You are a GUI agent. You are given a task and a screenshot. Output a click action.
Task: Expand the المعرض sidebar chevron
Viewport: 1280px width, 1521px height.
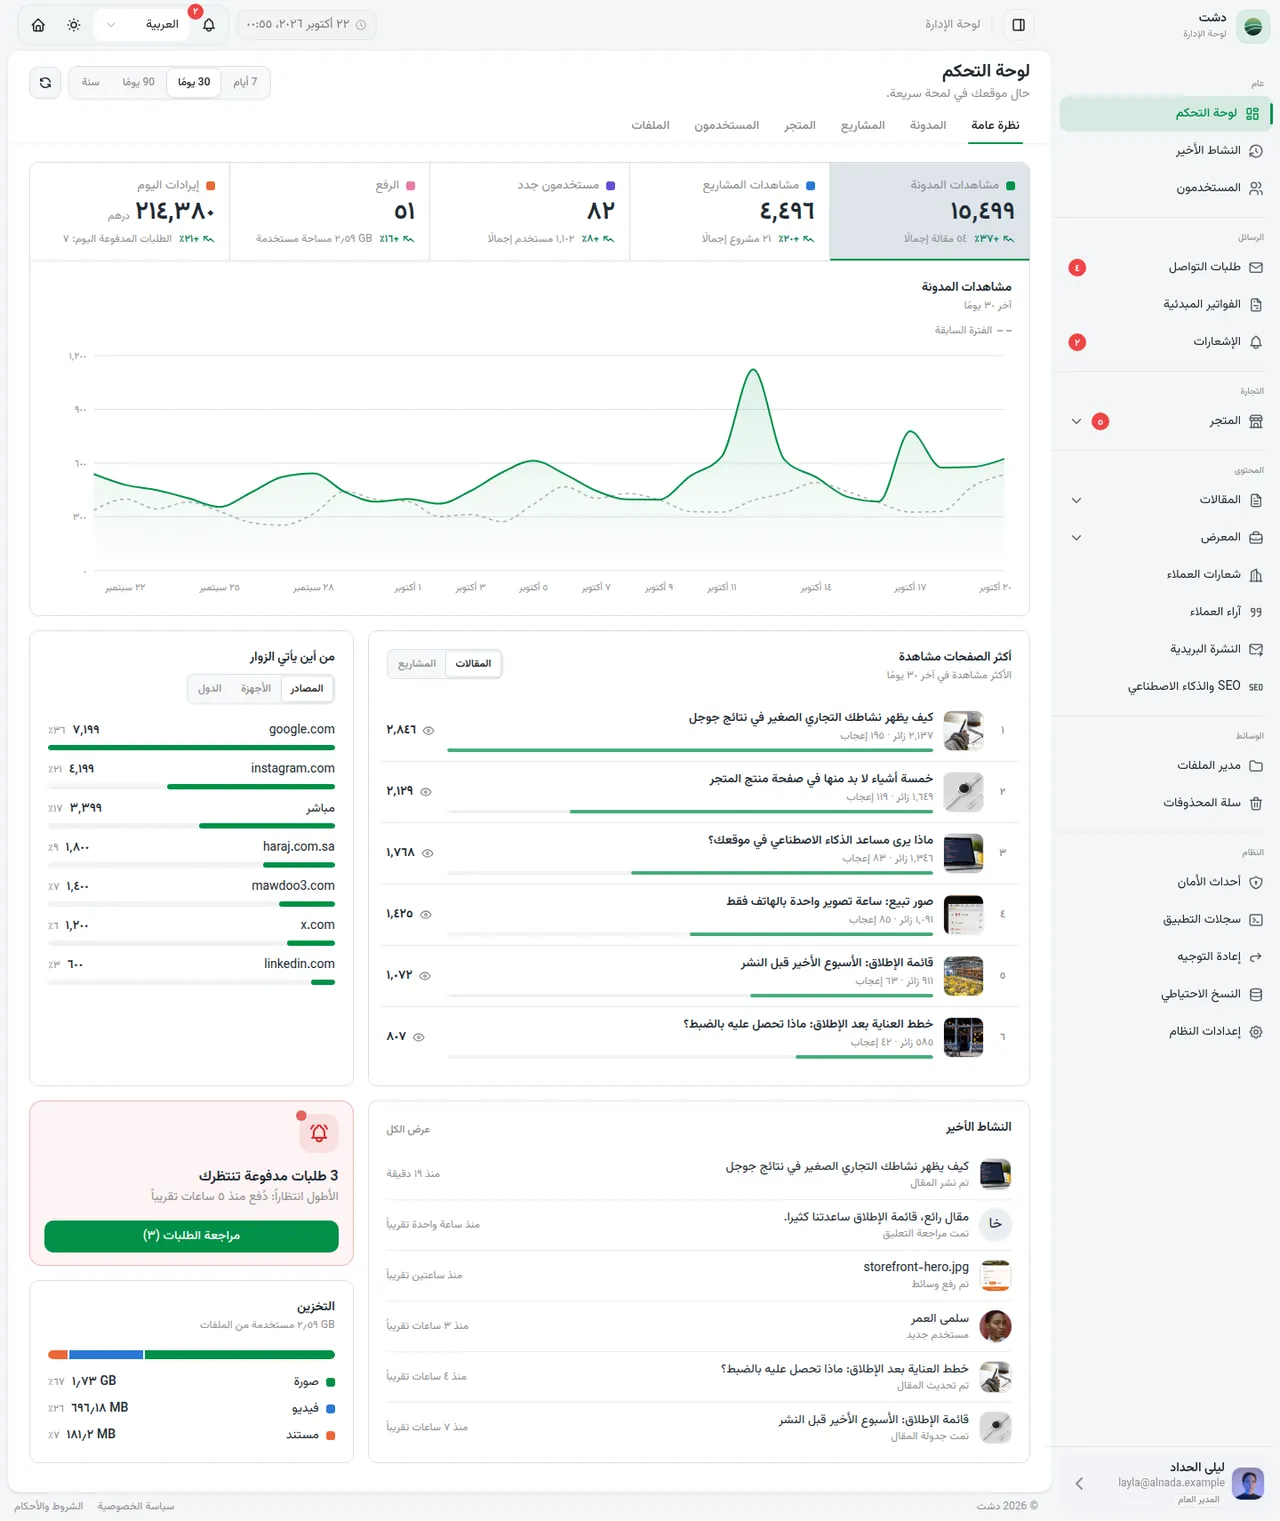tap(1076, 538)
